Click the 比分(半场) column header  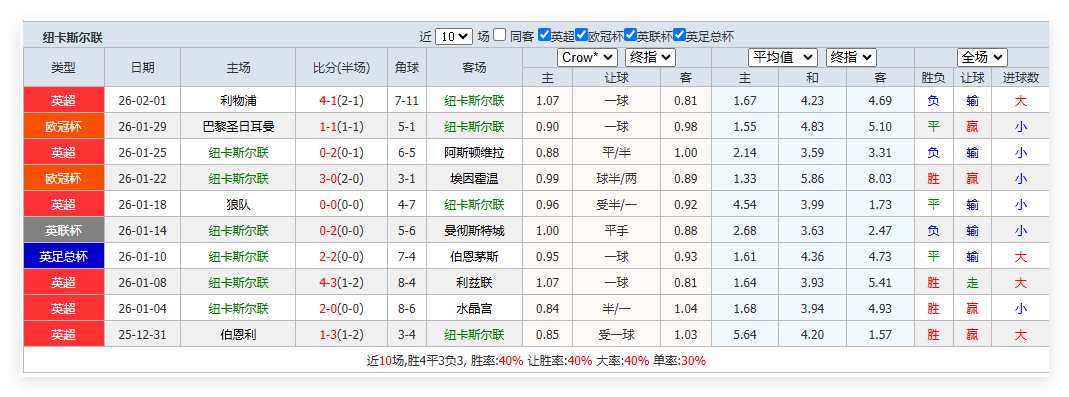pyautogui.click(x=341, y=68)
